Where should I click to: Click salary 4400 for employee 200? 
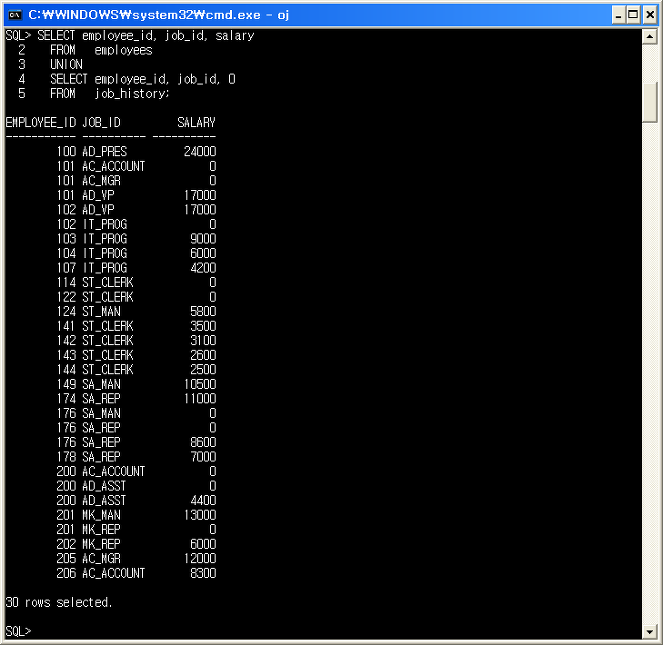203,501
